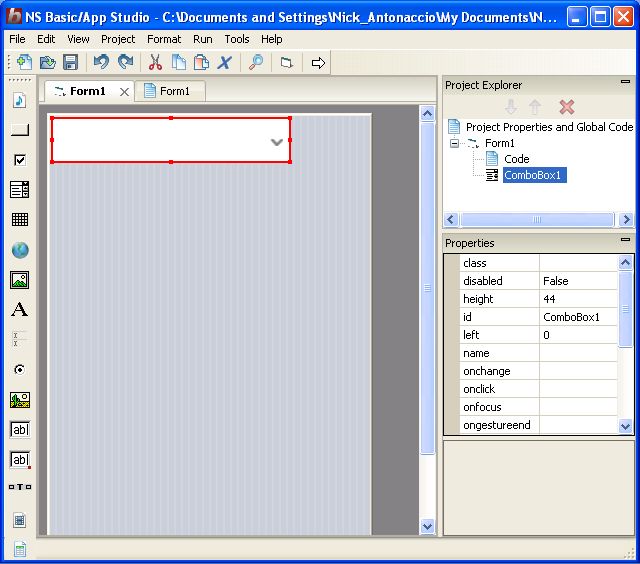Select the first 'abl' TextBox control in the toolbox
Viewport: 640px width, 564px height.
[20, 430]
